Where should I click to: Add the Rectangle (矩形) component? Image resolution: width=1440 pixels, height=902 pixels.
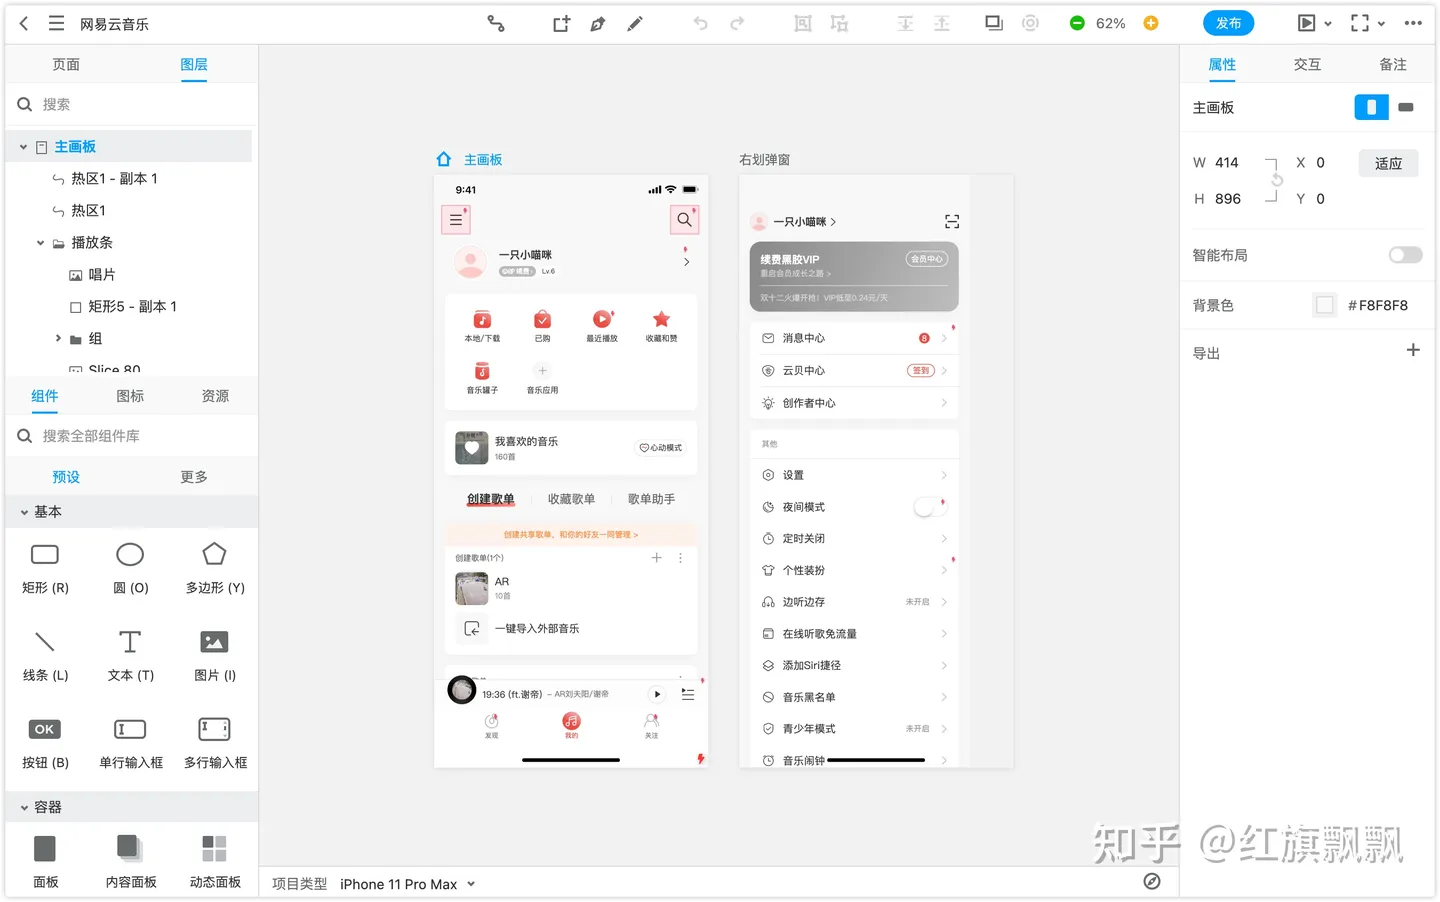pos(45,567)
